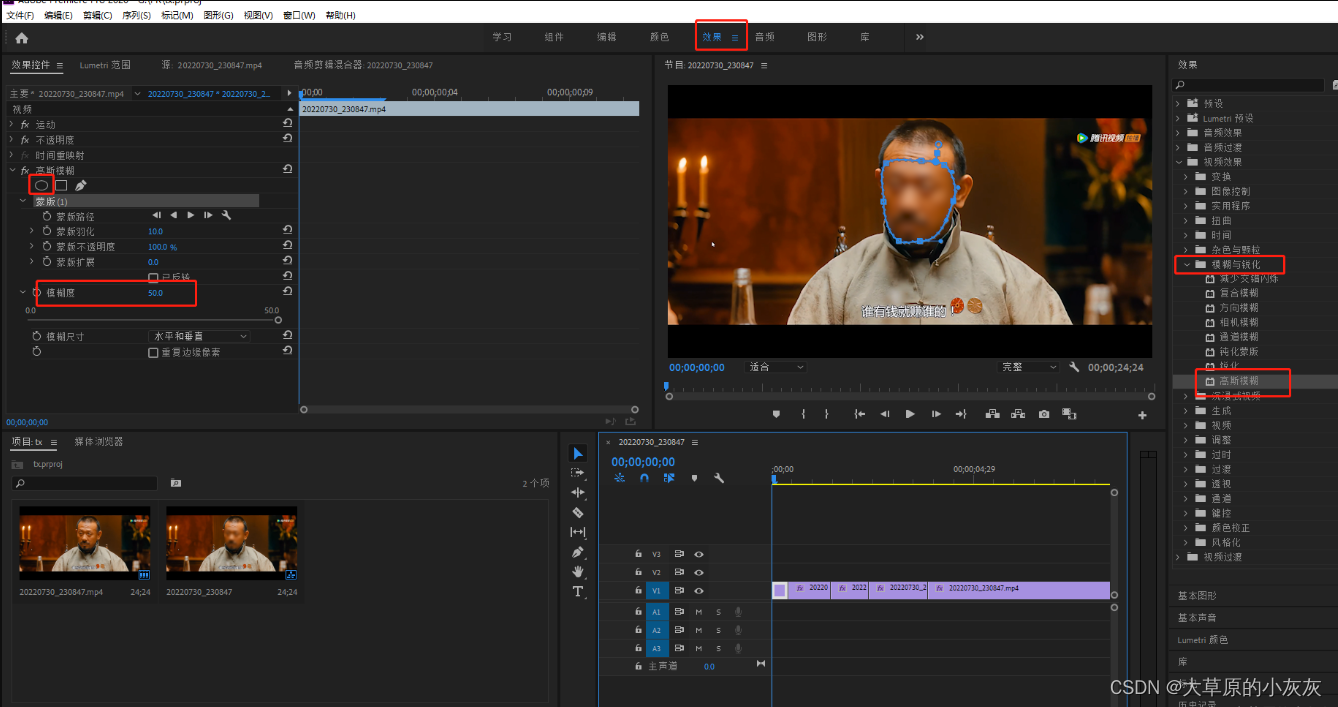Select 相机模糊 effect in effects list
The image size is (1338, 707).
pos(1239,322)
